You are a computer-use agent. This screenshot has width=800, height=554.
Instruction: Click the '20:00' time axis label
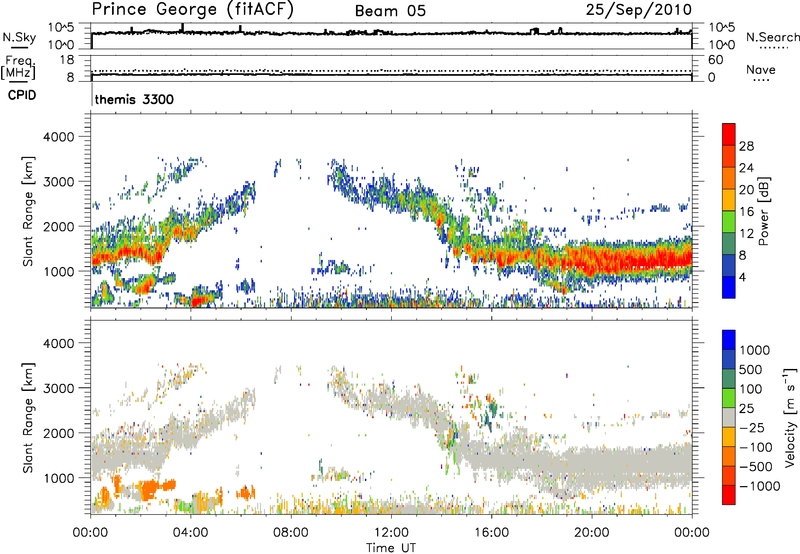click(591, 533)
